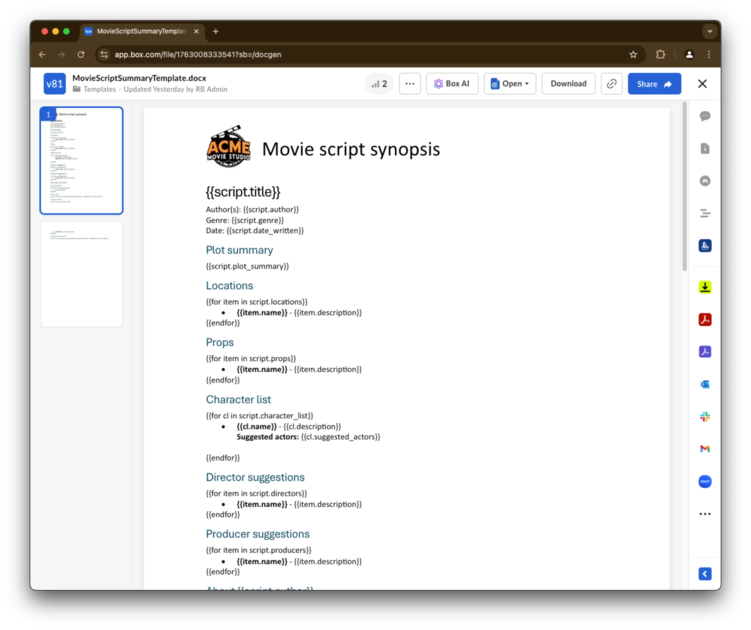Download the document
The height and width of the screenshot is (630, 751).
pyautogui.click(x=568, y=84)
